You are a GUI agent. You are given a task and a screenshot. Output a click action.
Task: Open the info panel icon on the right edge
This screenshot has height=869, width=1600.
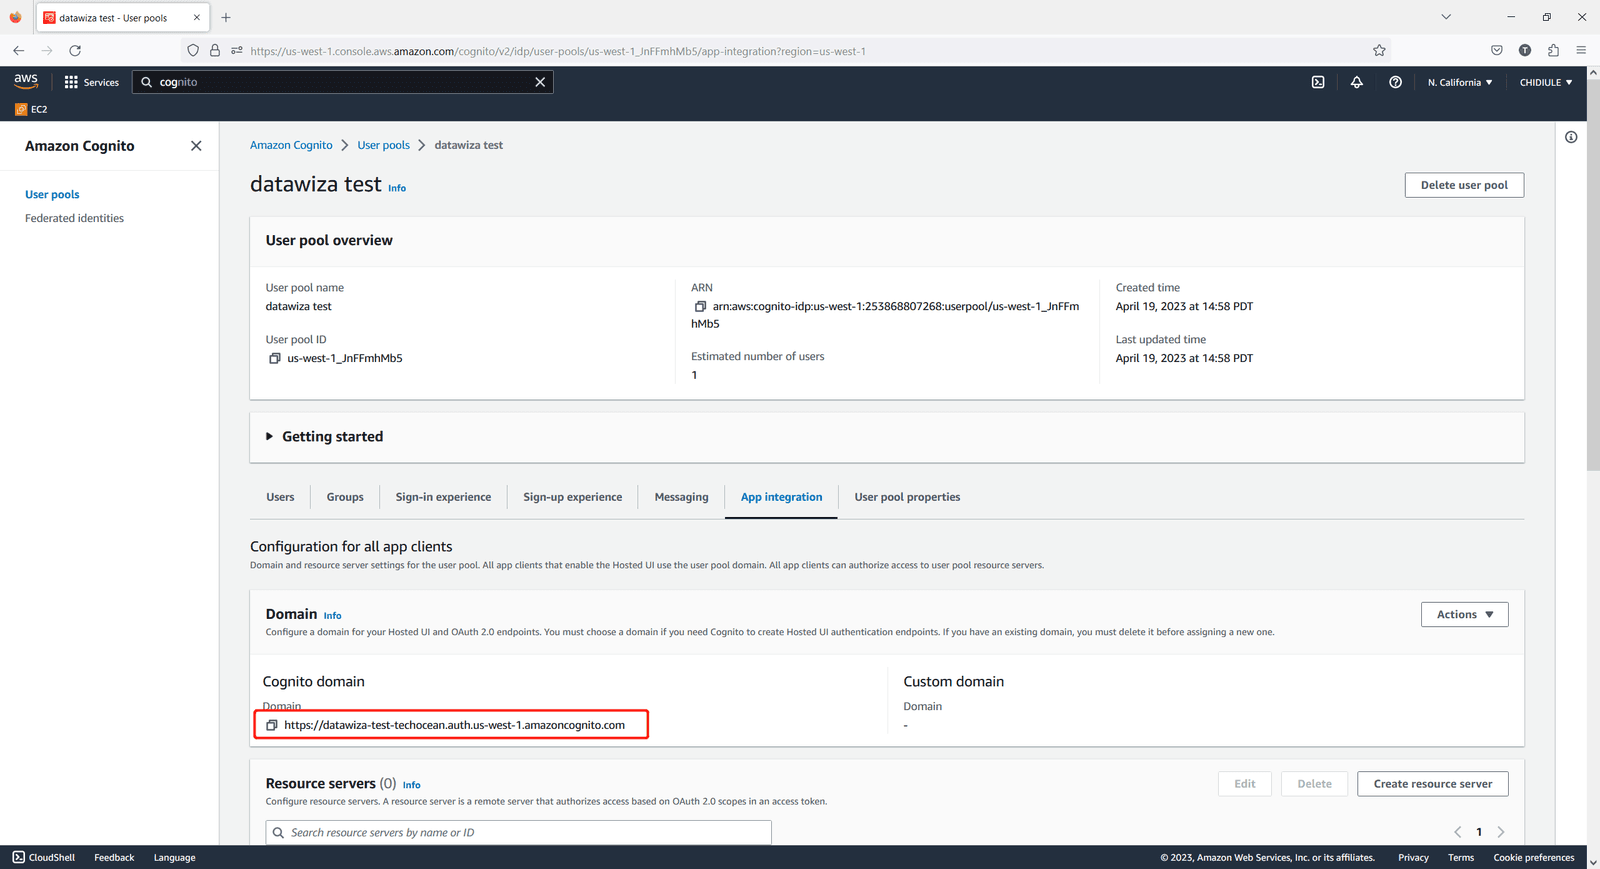pos(1571,137)
